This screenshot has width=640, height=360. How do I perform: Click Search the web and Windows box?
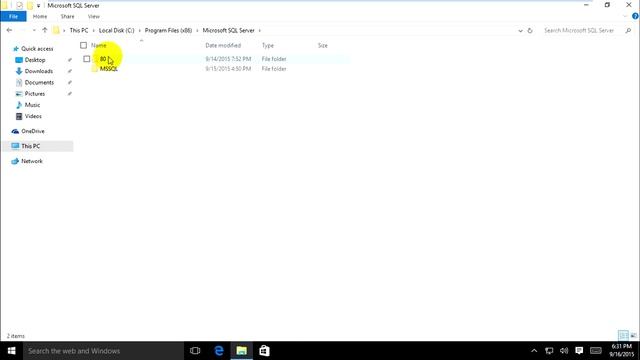103,351
